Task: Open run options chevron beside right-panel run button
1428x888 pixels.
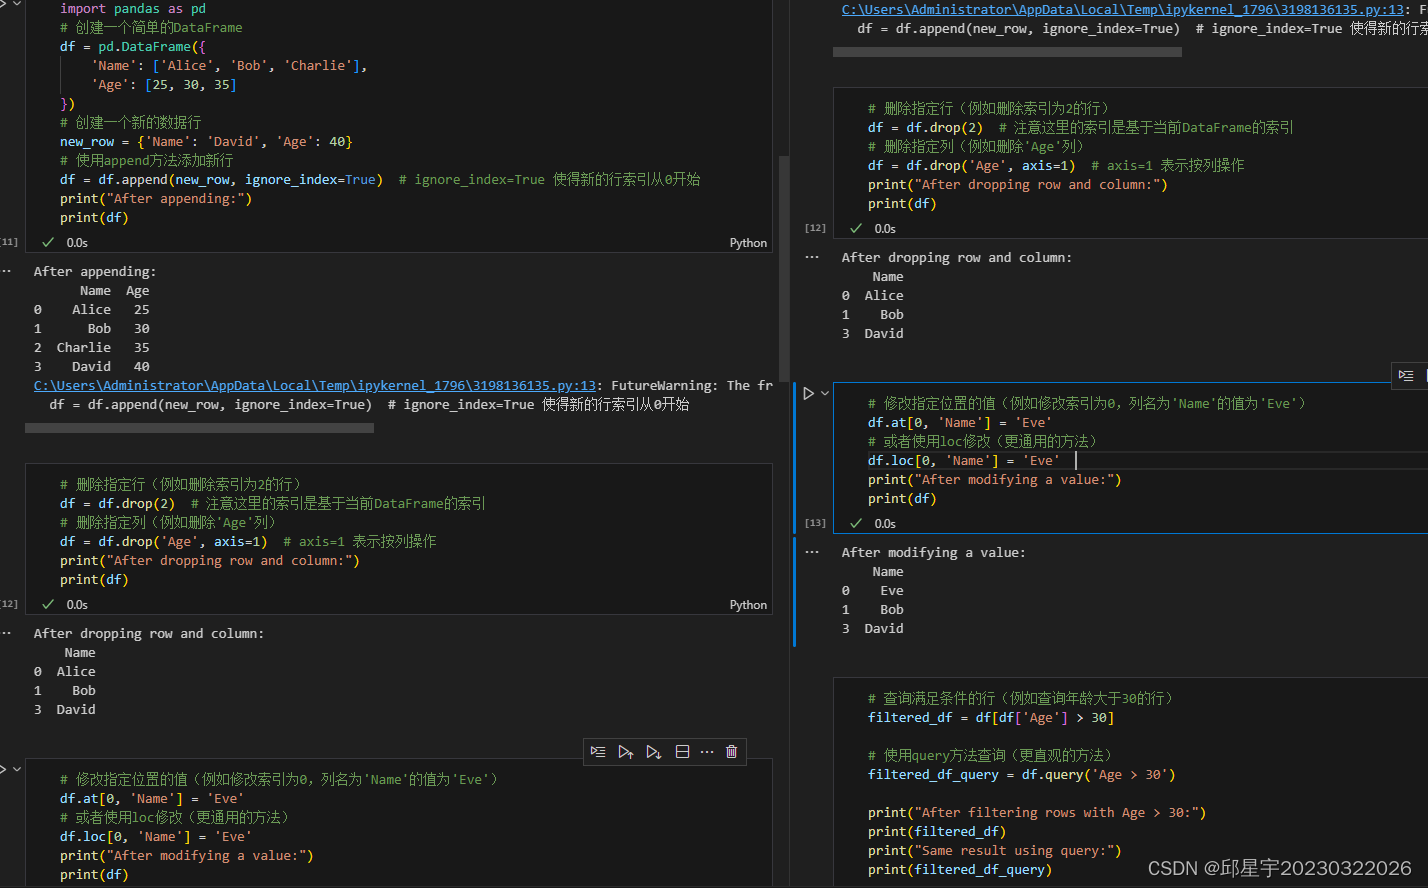Action: pyautogui.click(x=825, y=394)
